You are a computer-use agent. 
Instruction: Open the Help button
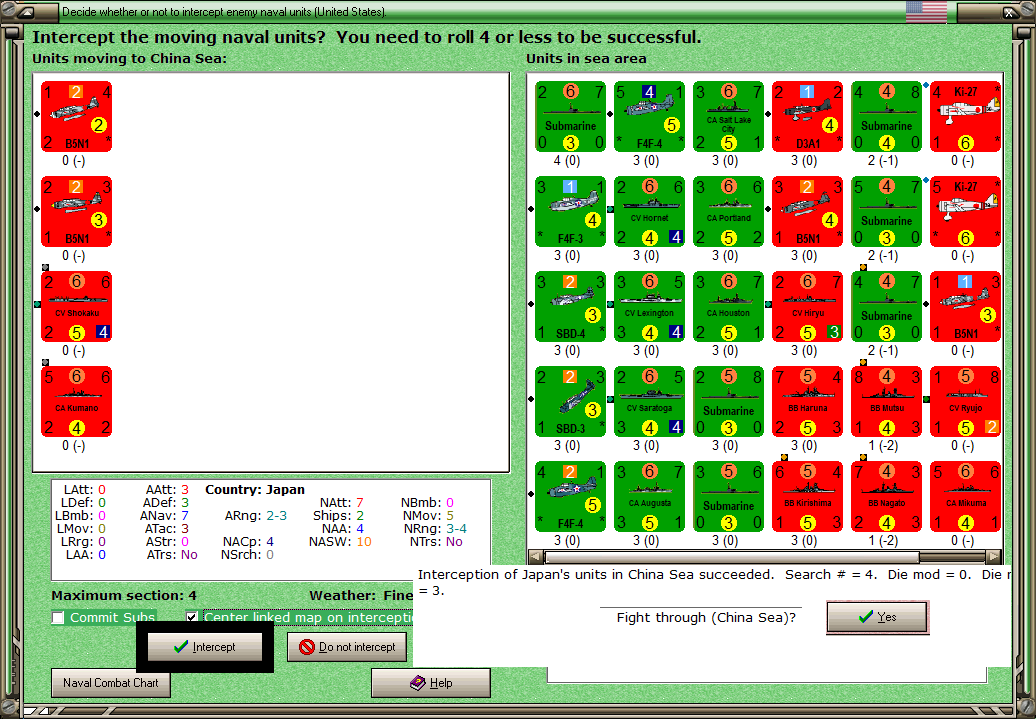[431, 683]
